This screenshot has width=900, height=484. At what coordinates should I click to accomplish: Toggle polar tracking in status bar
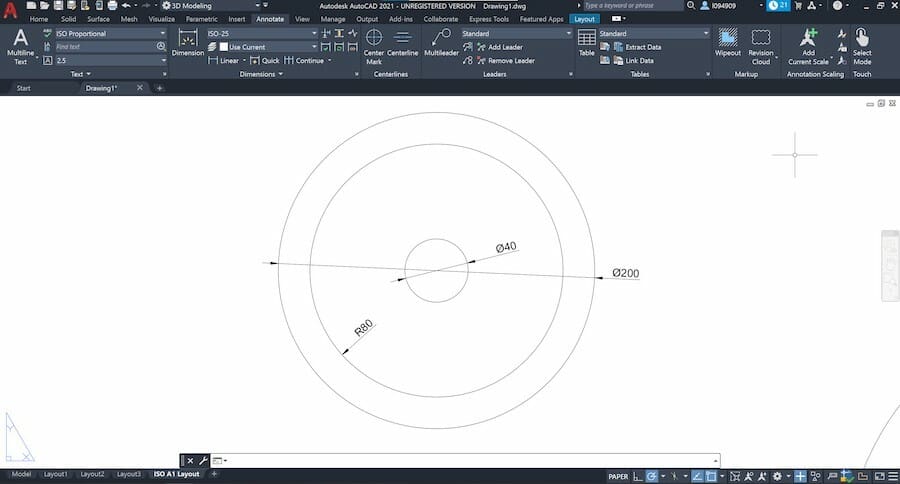pyautogui.click(x=651, y=476)
